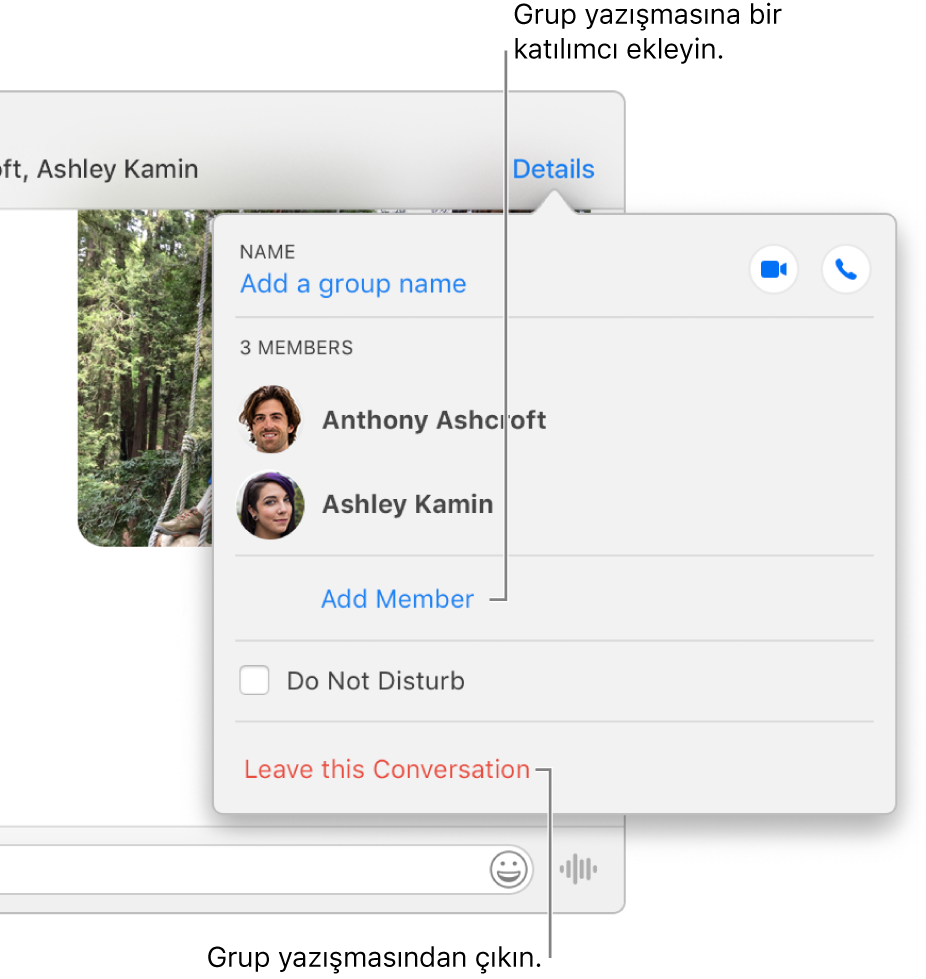Click the Ashley Kamin name in the title bar
The height and width of the screenshot is (979, 926).
point(117,169)
